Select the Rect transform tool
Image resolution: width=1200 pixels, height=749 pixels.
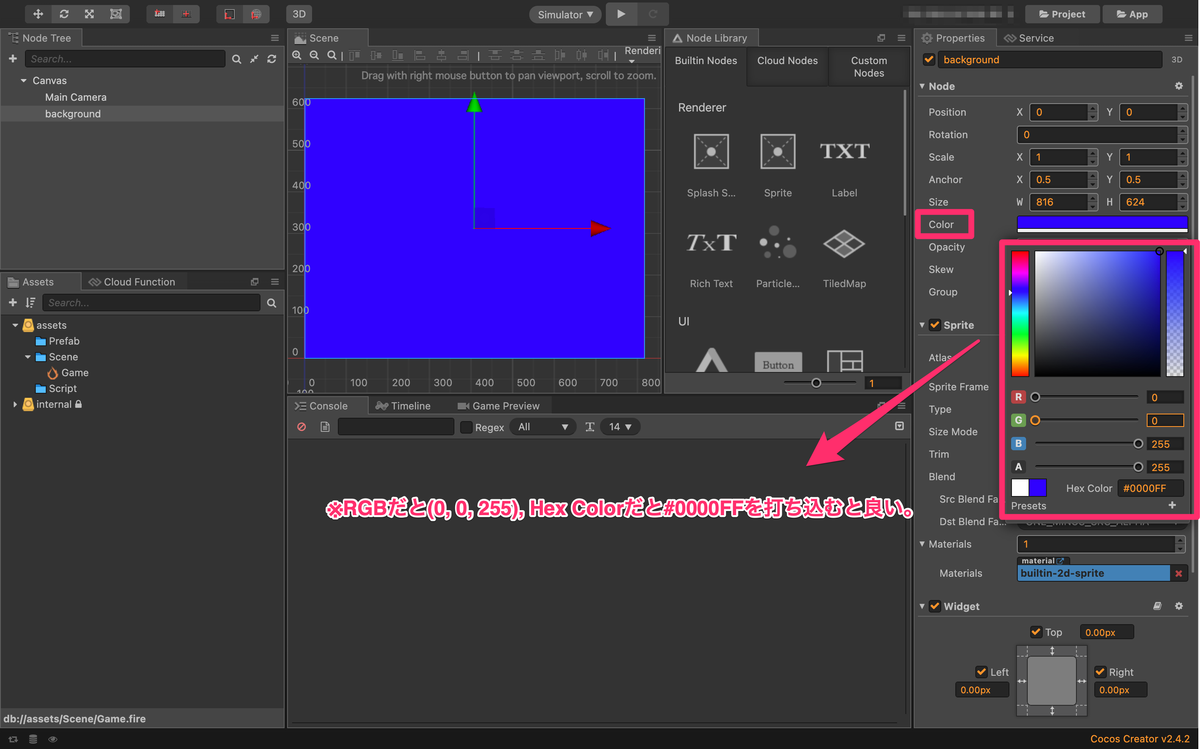(117, 14)
